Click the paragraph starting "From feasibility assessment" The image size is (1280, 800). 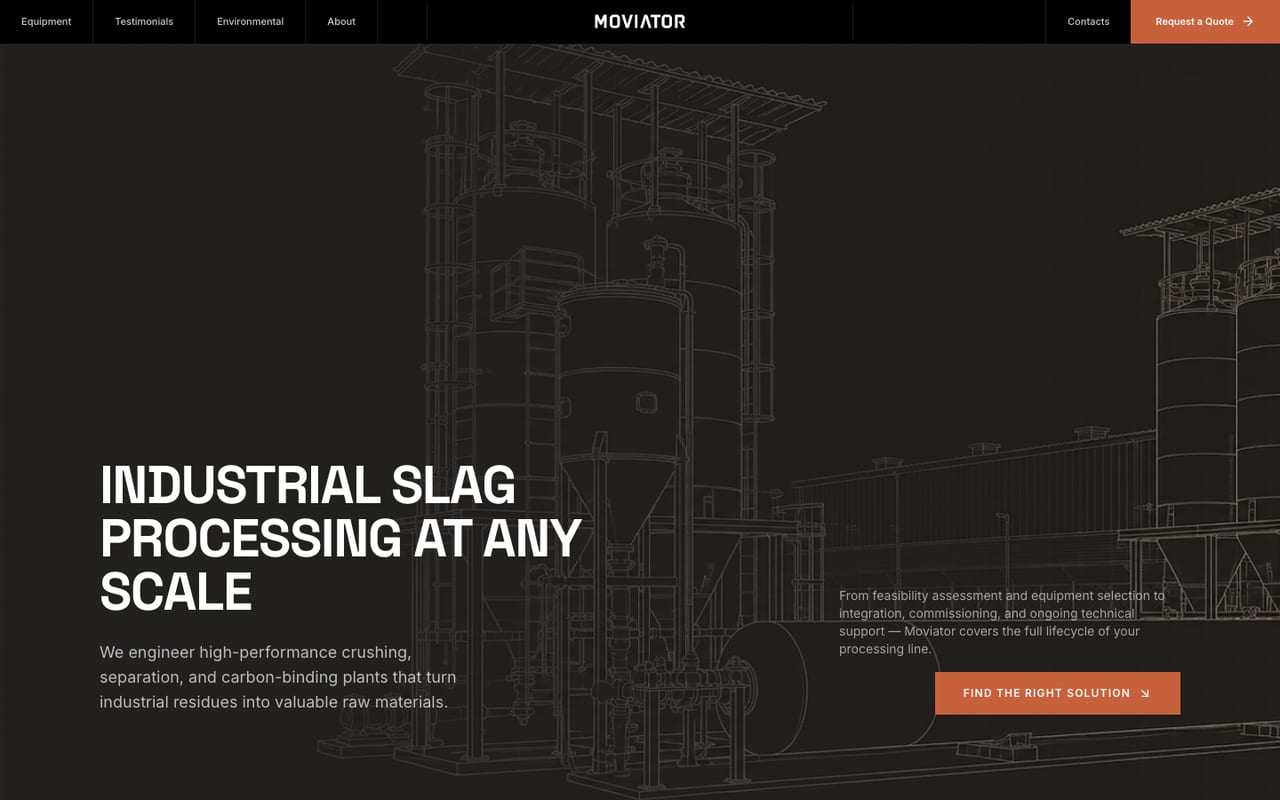1002,622
